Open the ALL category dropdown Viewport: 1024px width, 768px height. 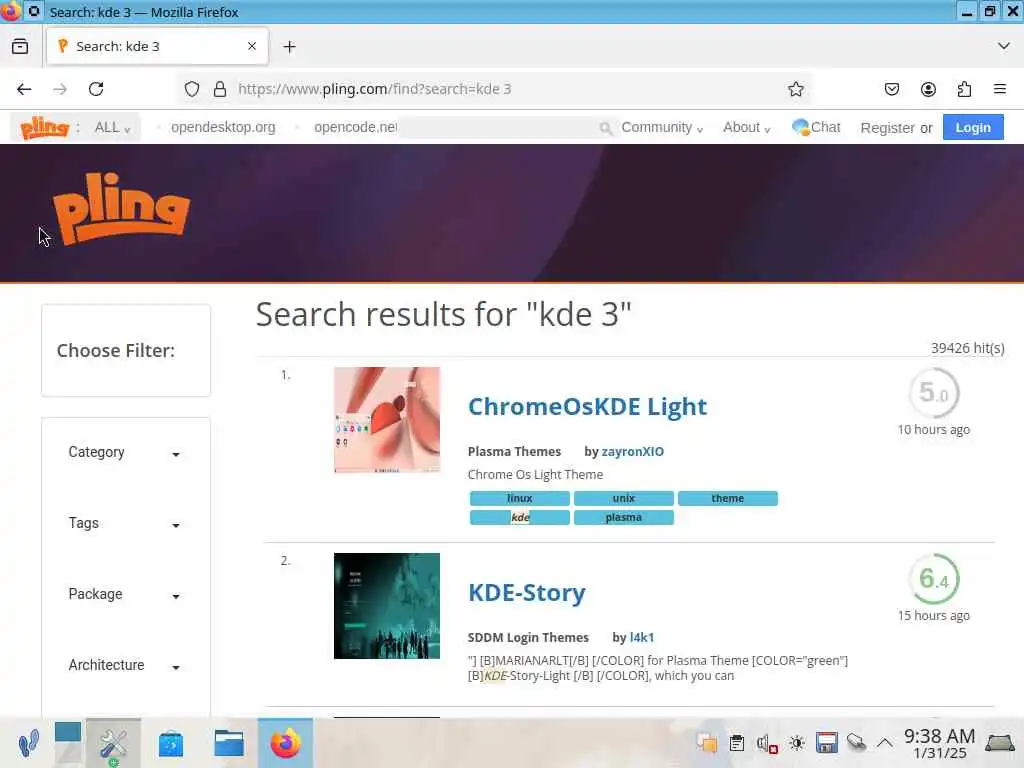tap(112, 128)
